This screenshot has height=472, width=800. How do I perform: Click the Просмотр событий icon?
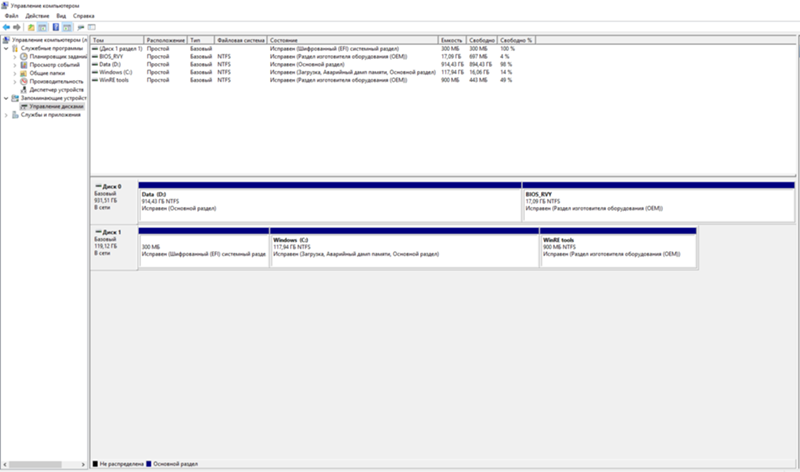point(23,65)
